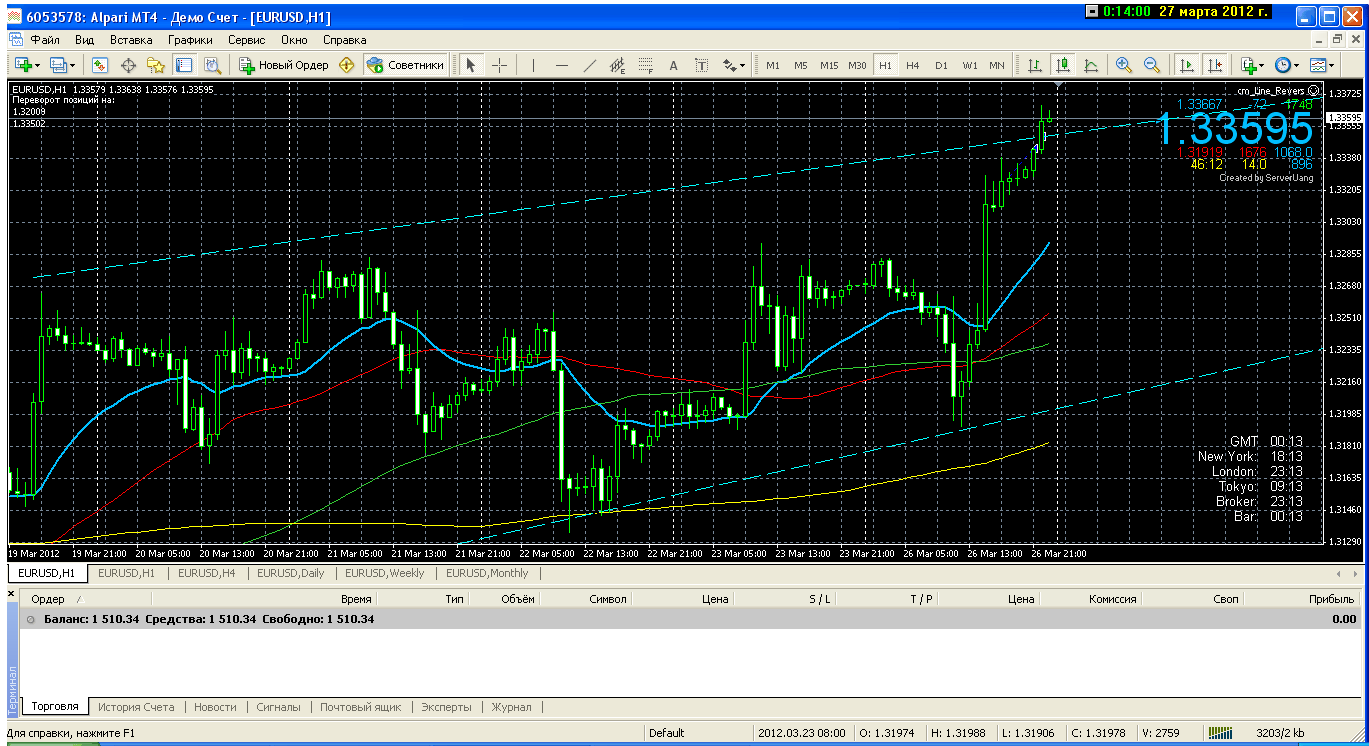The width and height of the screenshot is (1369, 746).
Task: Select the Crosshair tool
Action: (x=499, y=65)
